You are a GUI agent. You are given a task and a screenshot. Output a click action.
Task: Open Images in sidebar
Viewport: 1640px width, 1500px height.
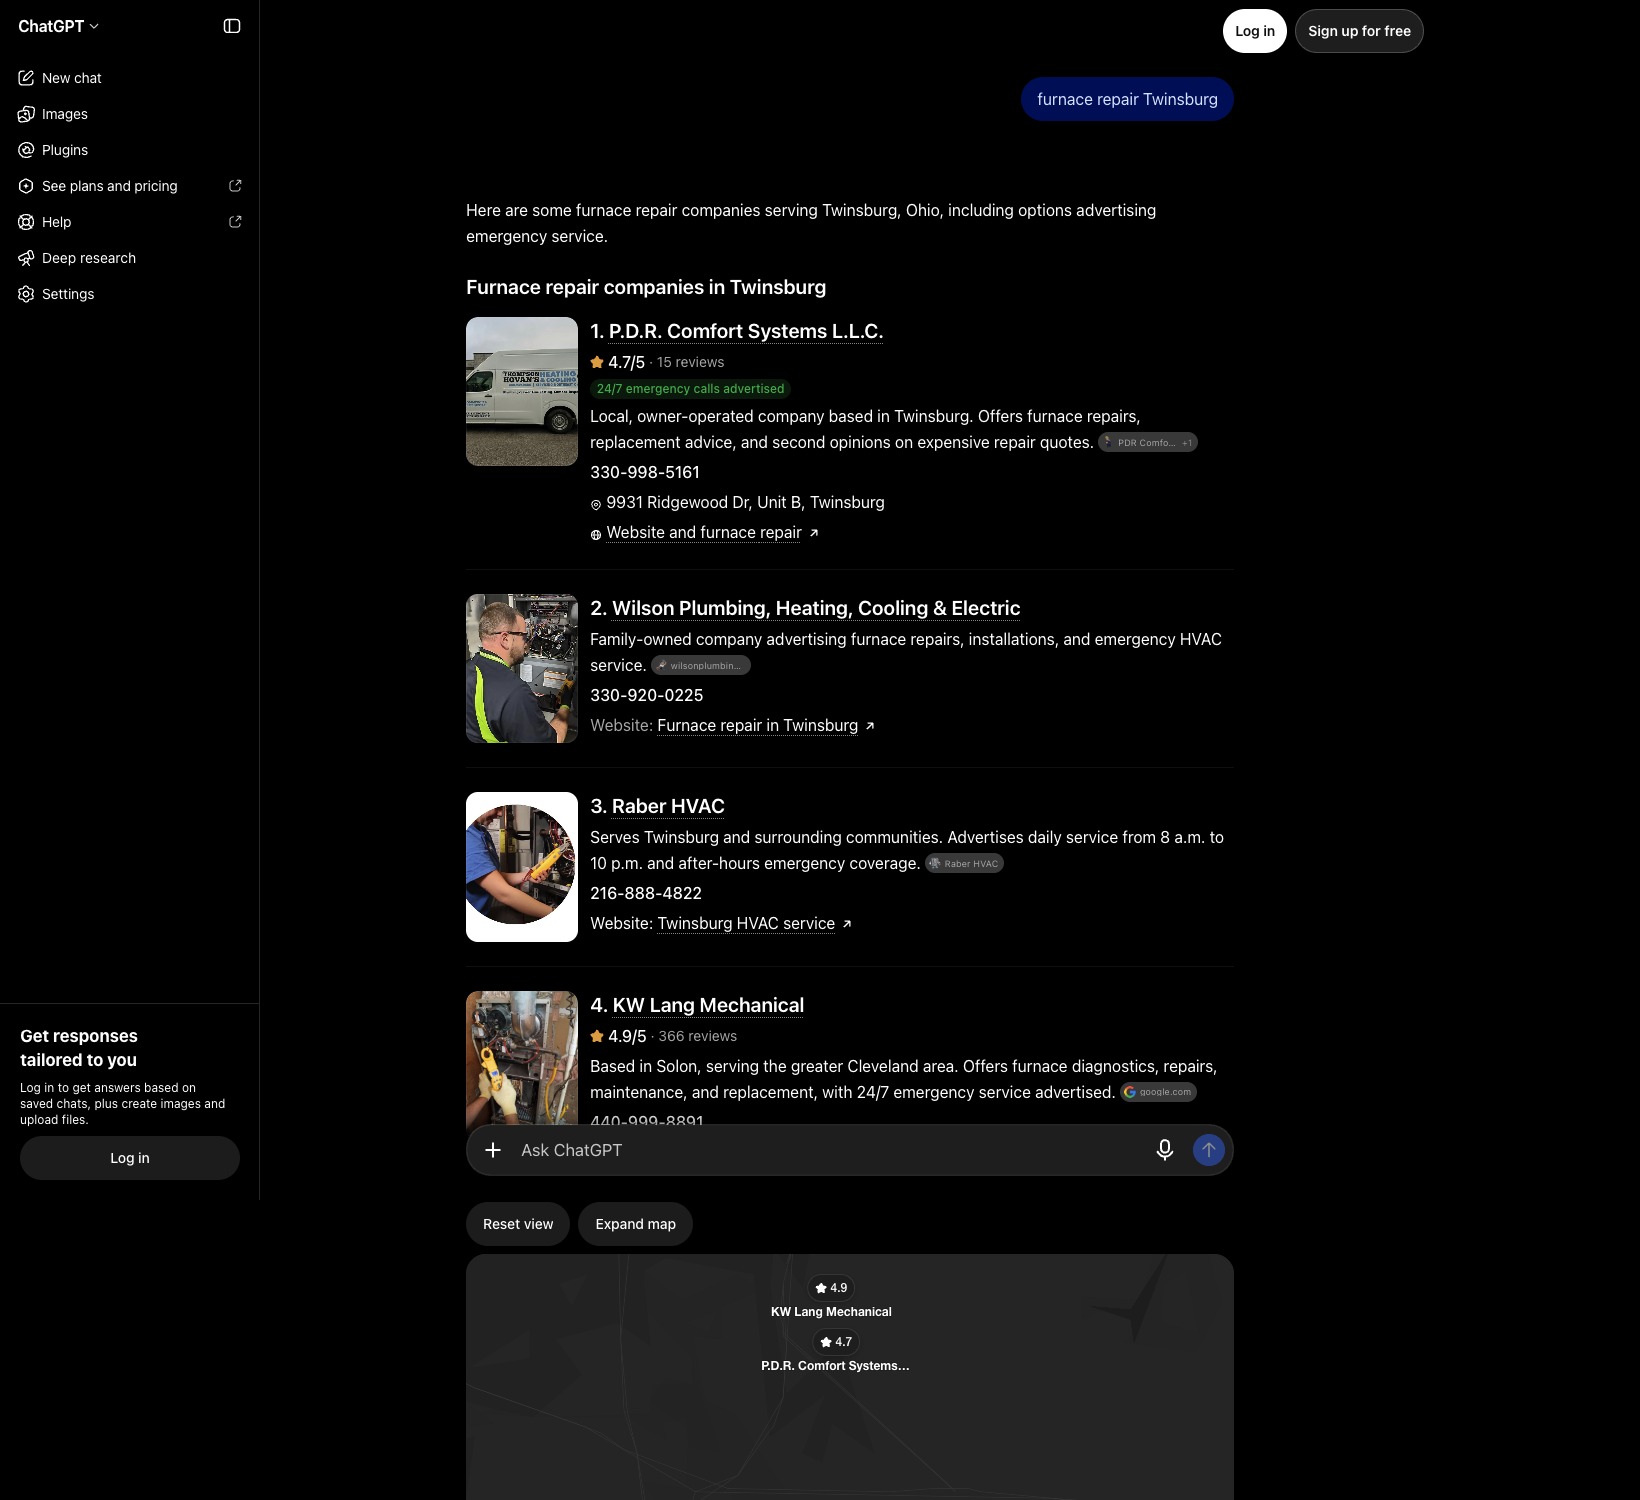(130, 114)
